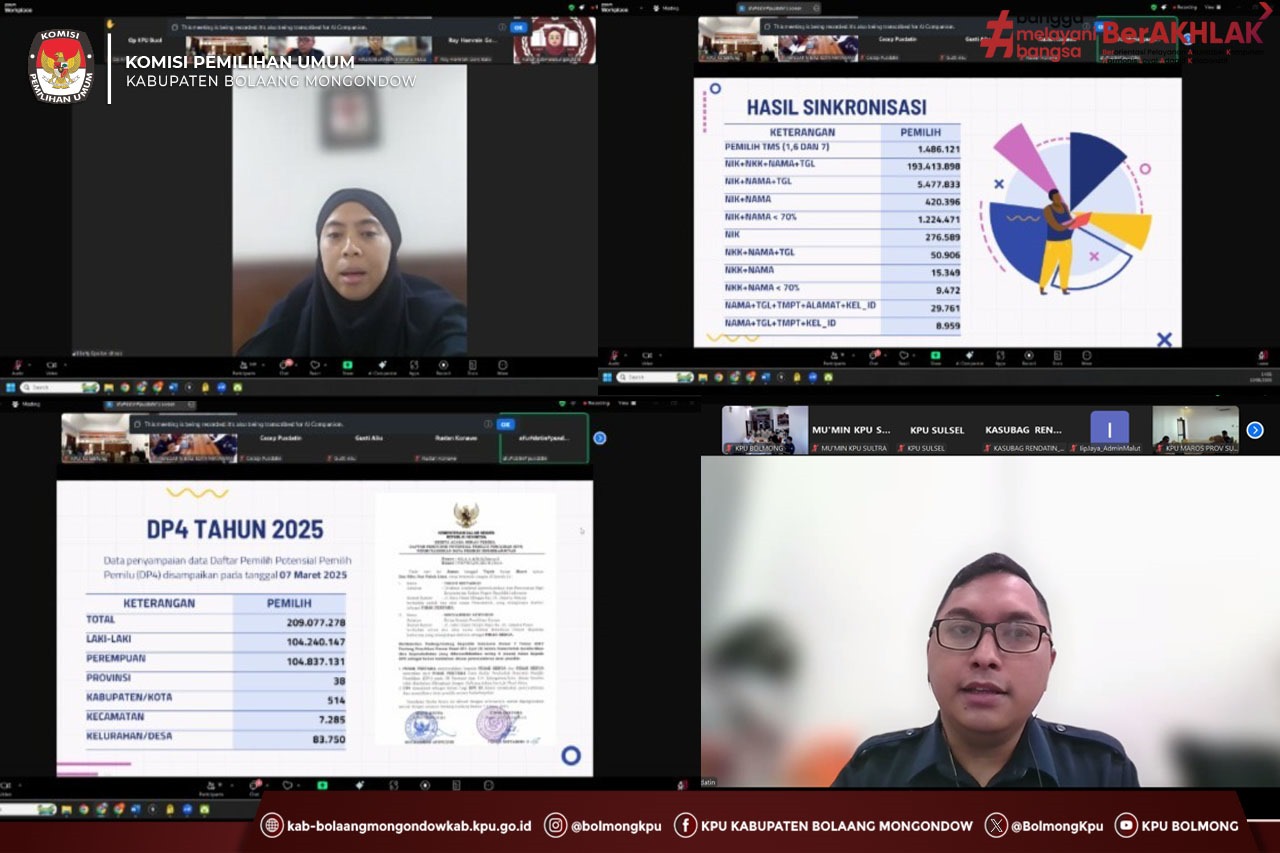Click OK on bottom-left recording notice

coord(506,424)
